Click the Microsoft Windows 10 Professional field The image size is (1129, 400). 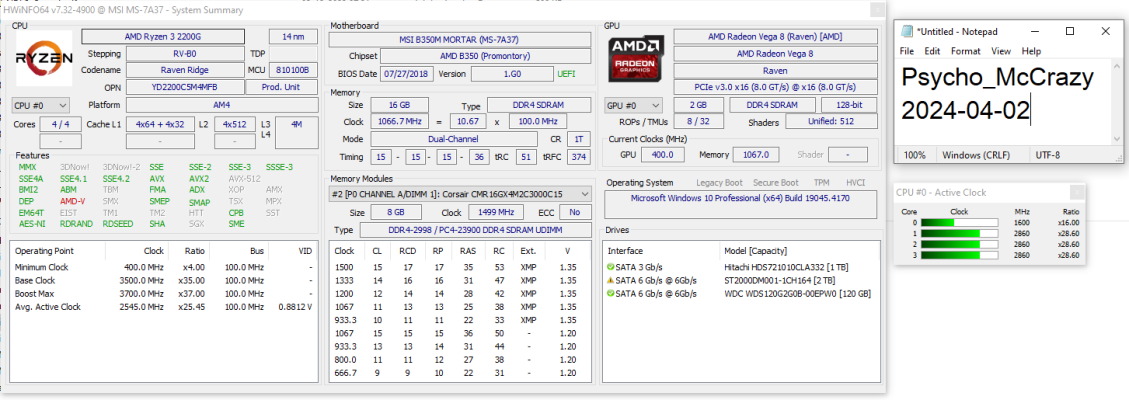(740, 204)
